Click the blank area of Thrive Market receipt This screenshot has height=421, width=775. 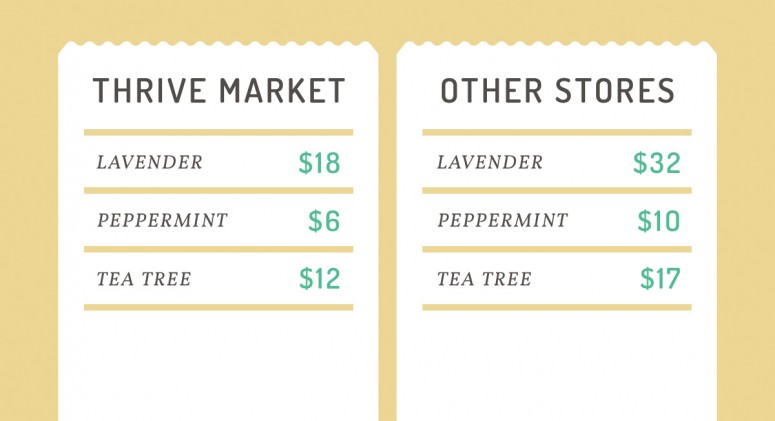click(x=218, y=366)
